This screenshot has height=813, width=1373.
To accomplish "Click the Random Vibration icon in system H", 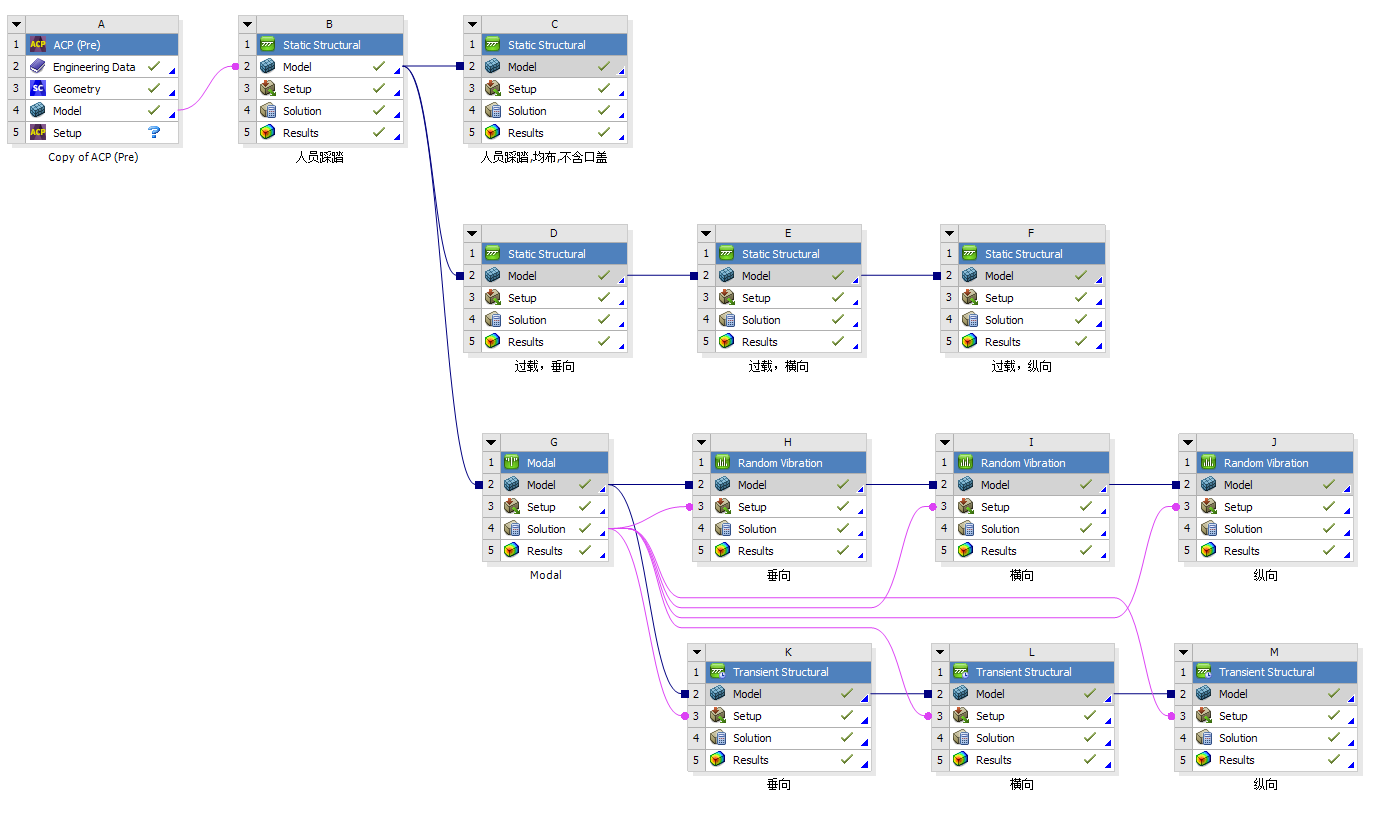I will point(722,462).
